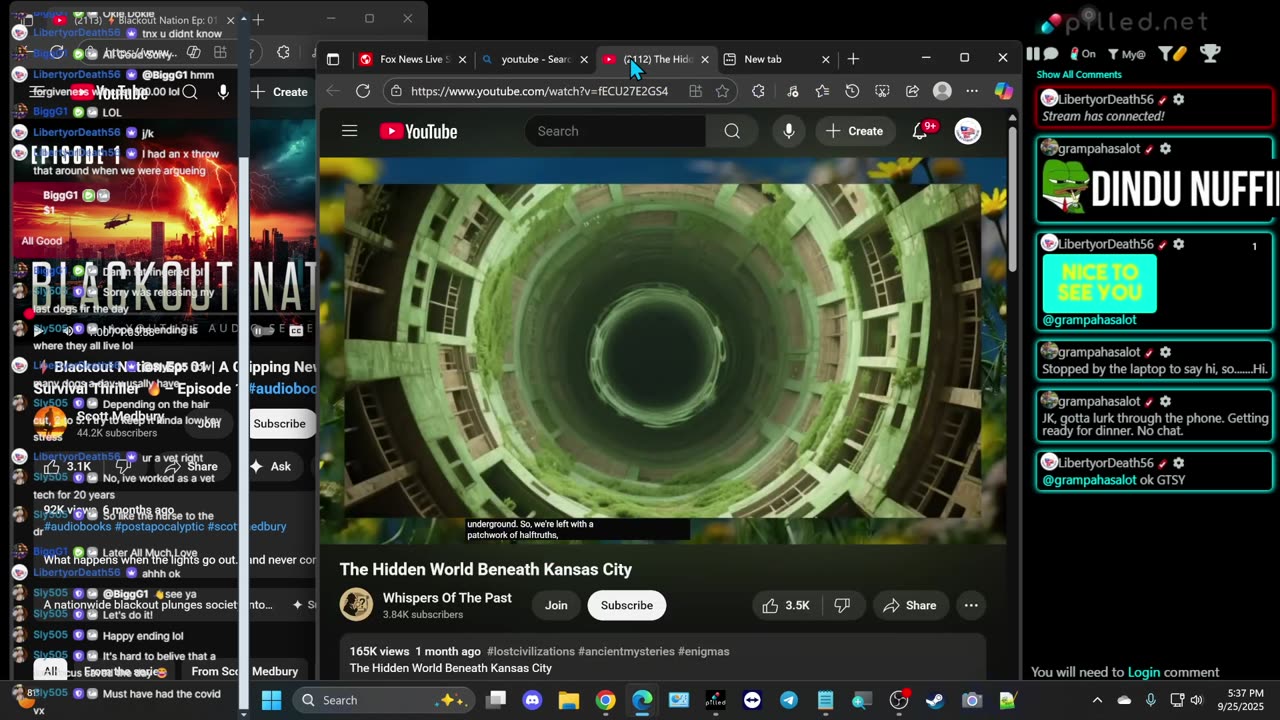Open Edge settings and more menu
This screenshot has width=1280, height=720.
[972, 91]
